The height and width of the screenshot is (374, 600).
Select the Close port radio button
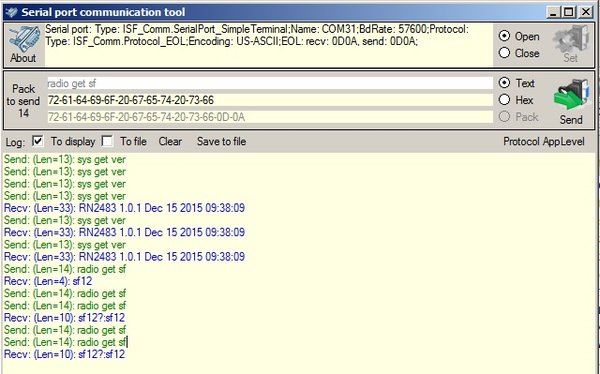504,53
